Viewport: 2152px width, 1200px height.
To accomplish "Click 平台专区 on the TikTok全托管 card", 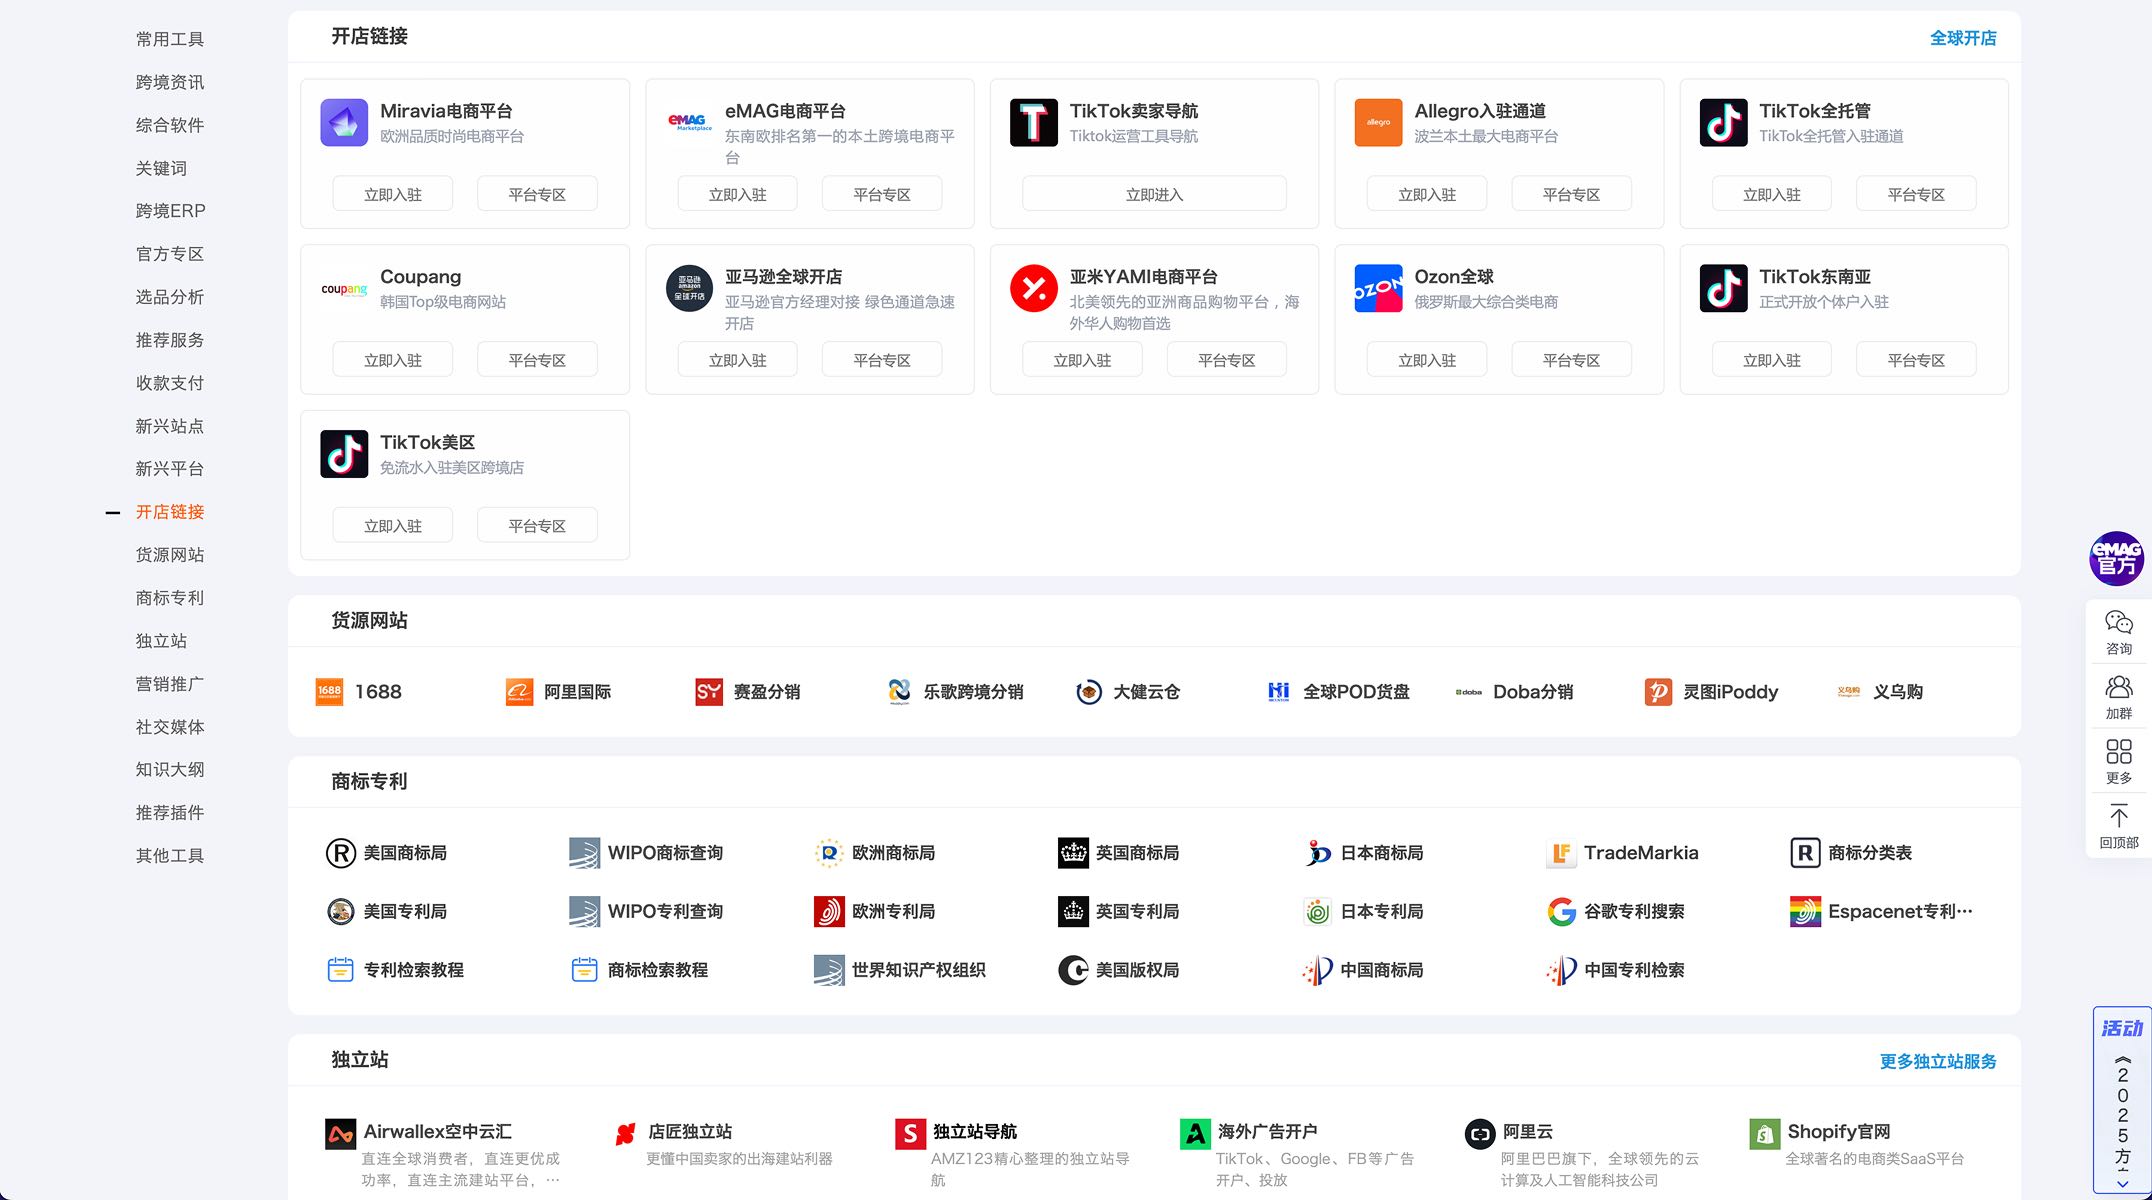I will tap(1916, 194).
